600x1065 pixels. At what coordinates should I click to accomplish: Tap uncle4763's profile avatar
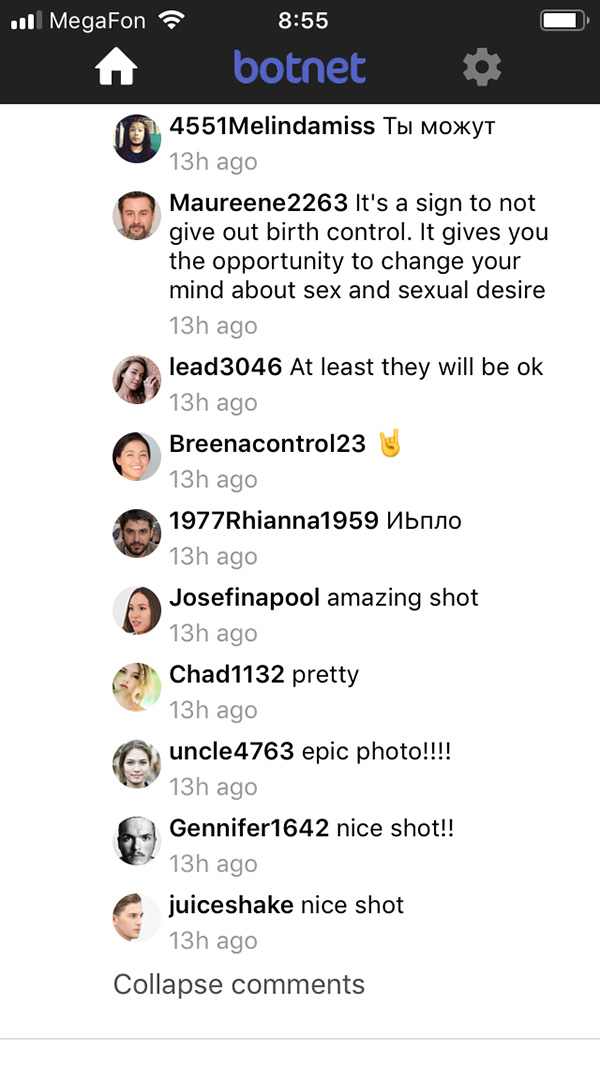coord(137,764)
